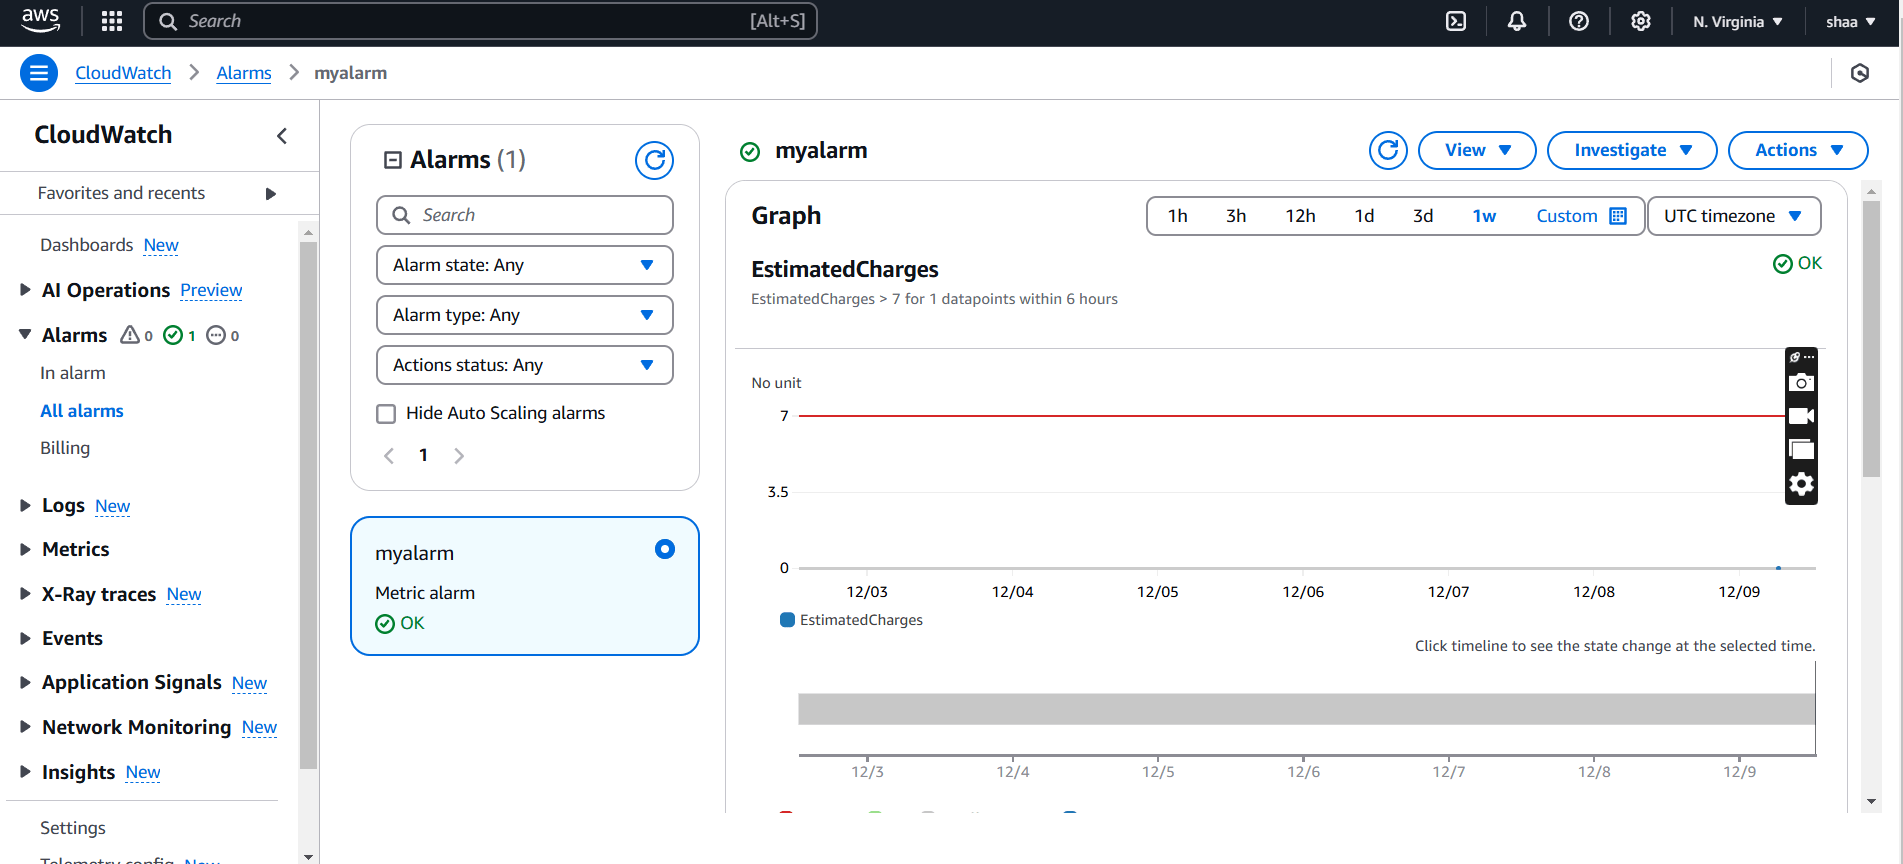Open the Actions status: Any dropdown
Image resolution: width=1903 pixels, height=864 pixels.
coord(525,365)
